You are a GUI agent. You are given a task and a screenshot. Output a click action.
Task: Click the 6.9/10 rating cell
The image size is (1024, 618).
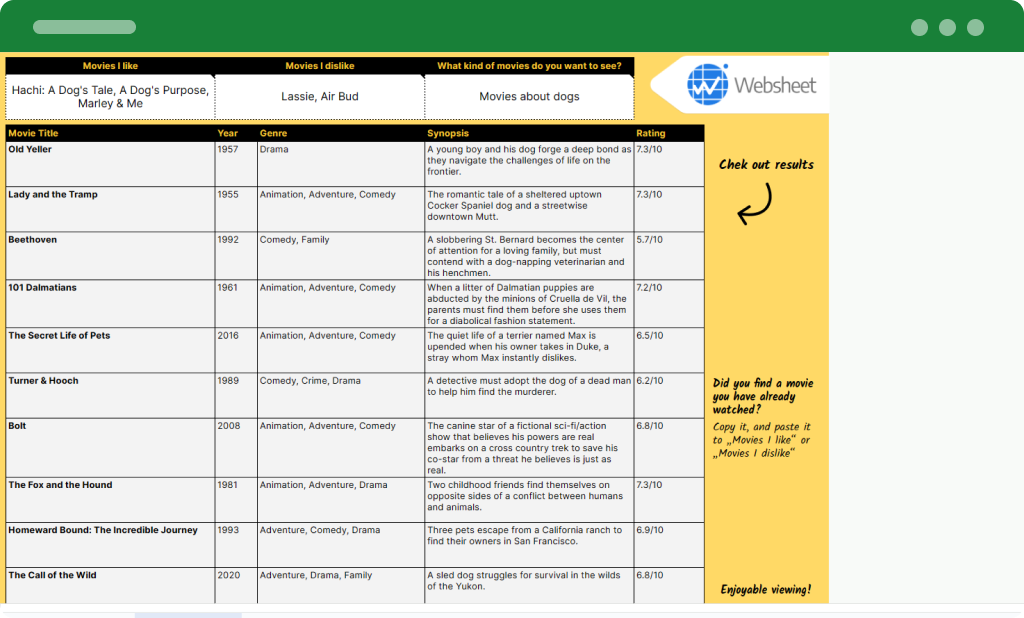tap(669, 545)
